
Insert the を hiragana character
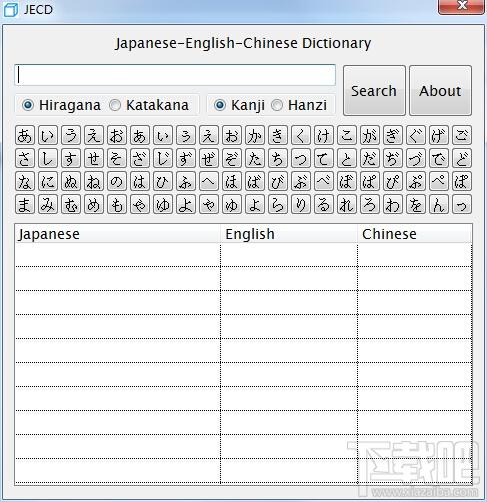[416, 204]
